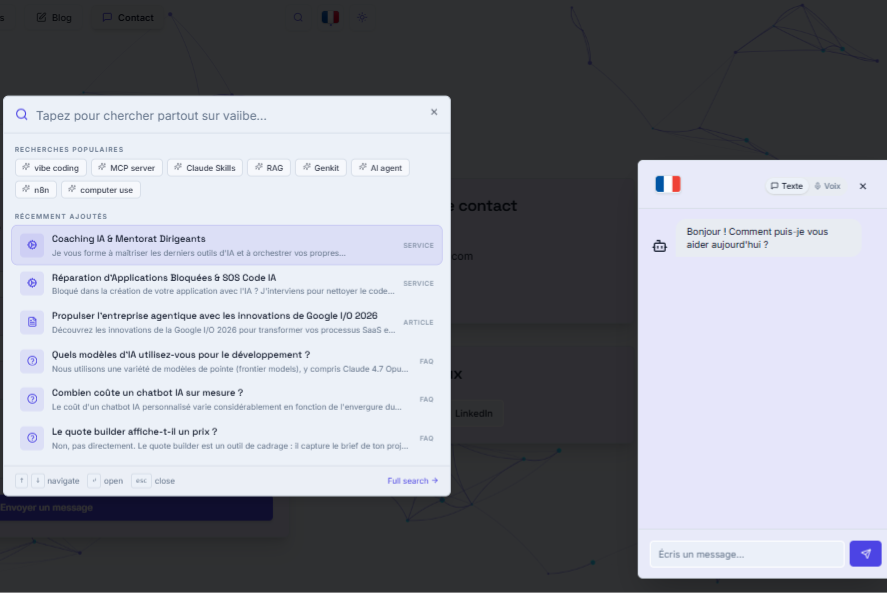Open the Blog nav item
The image size is (887, 594).
point(54,18)
